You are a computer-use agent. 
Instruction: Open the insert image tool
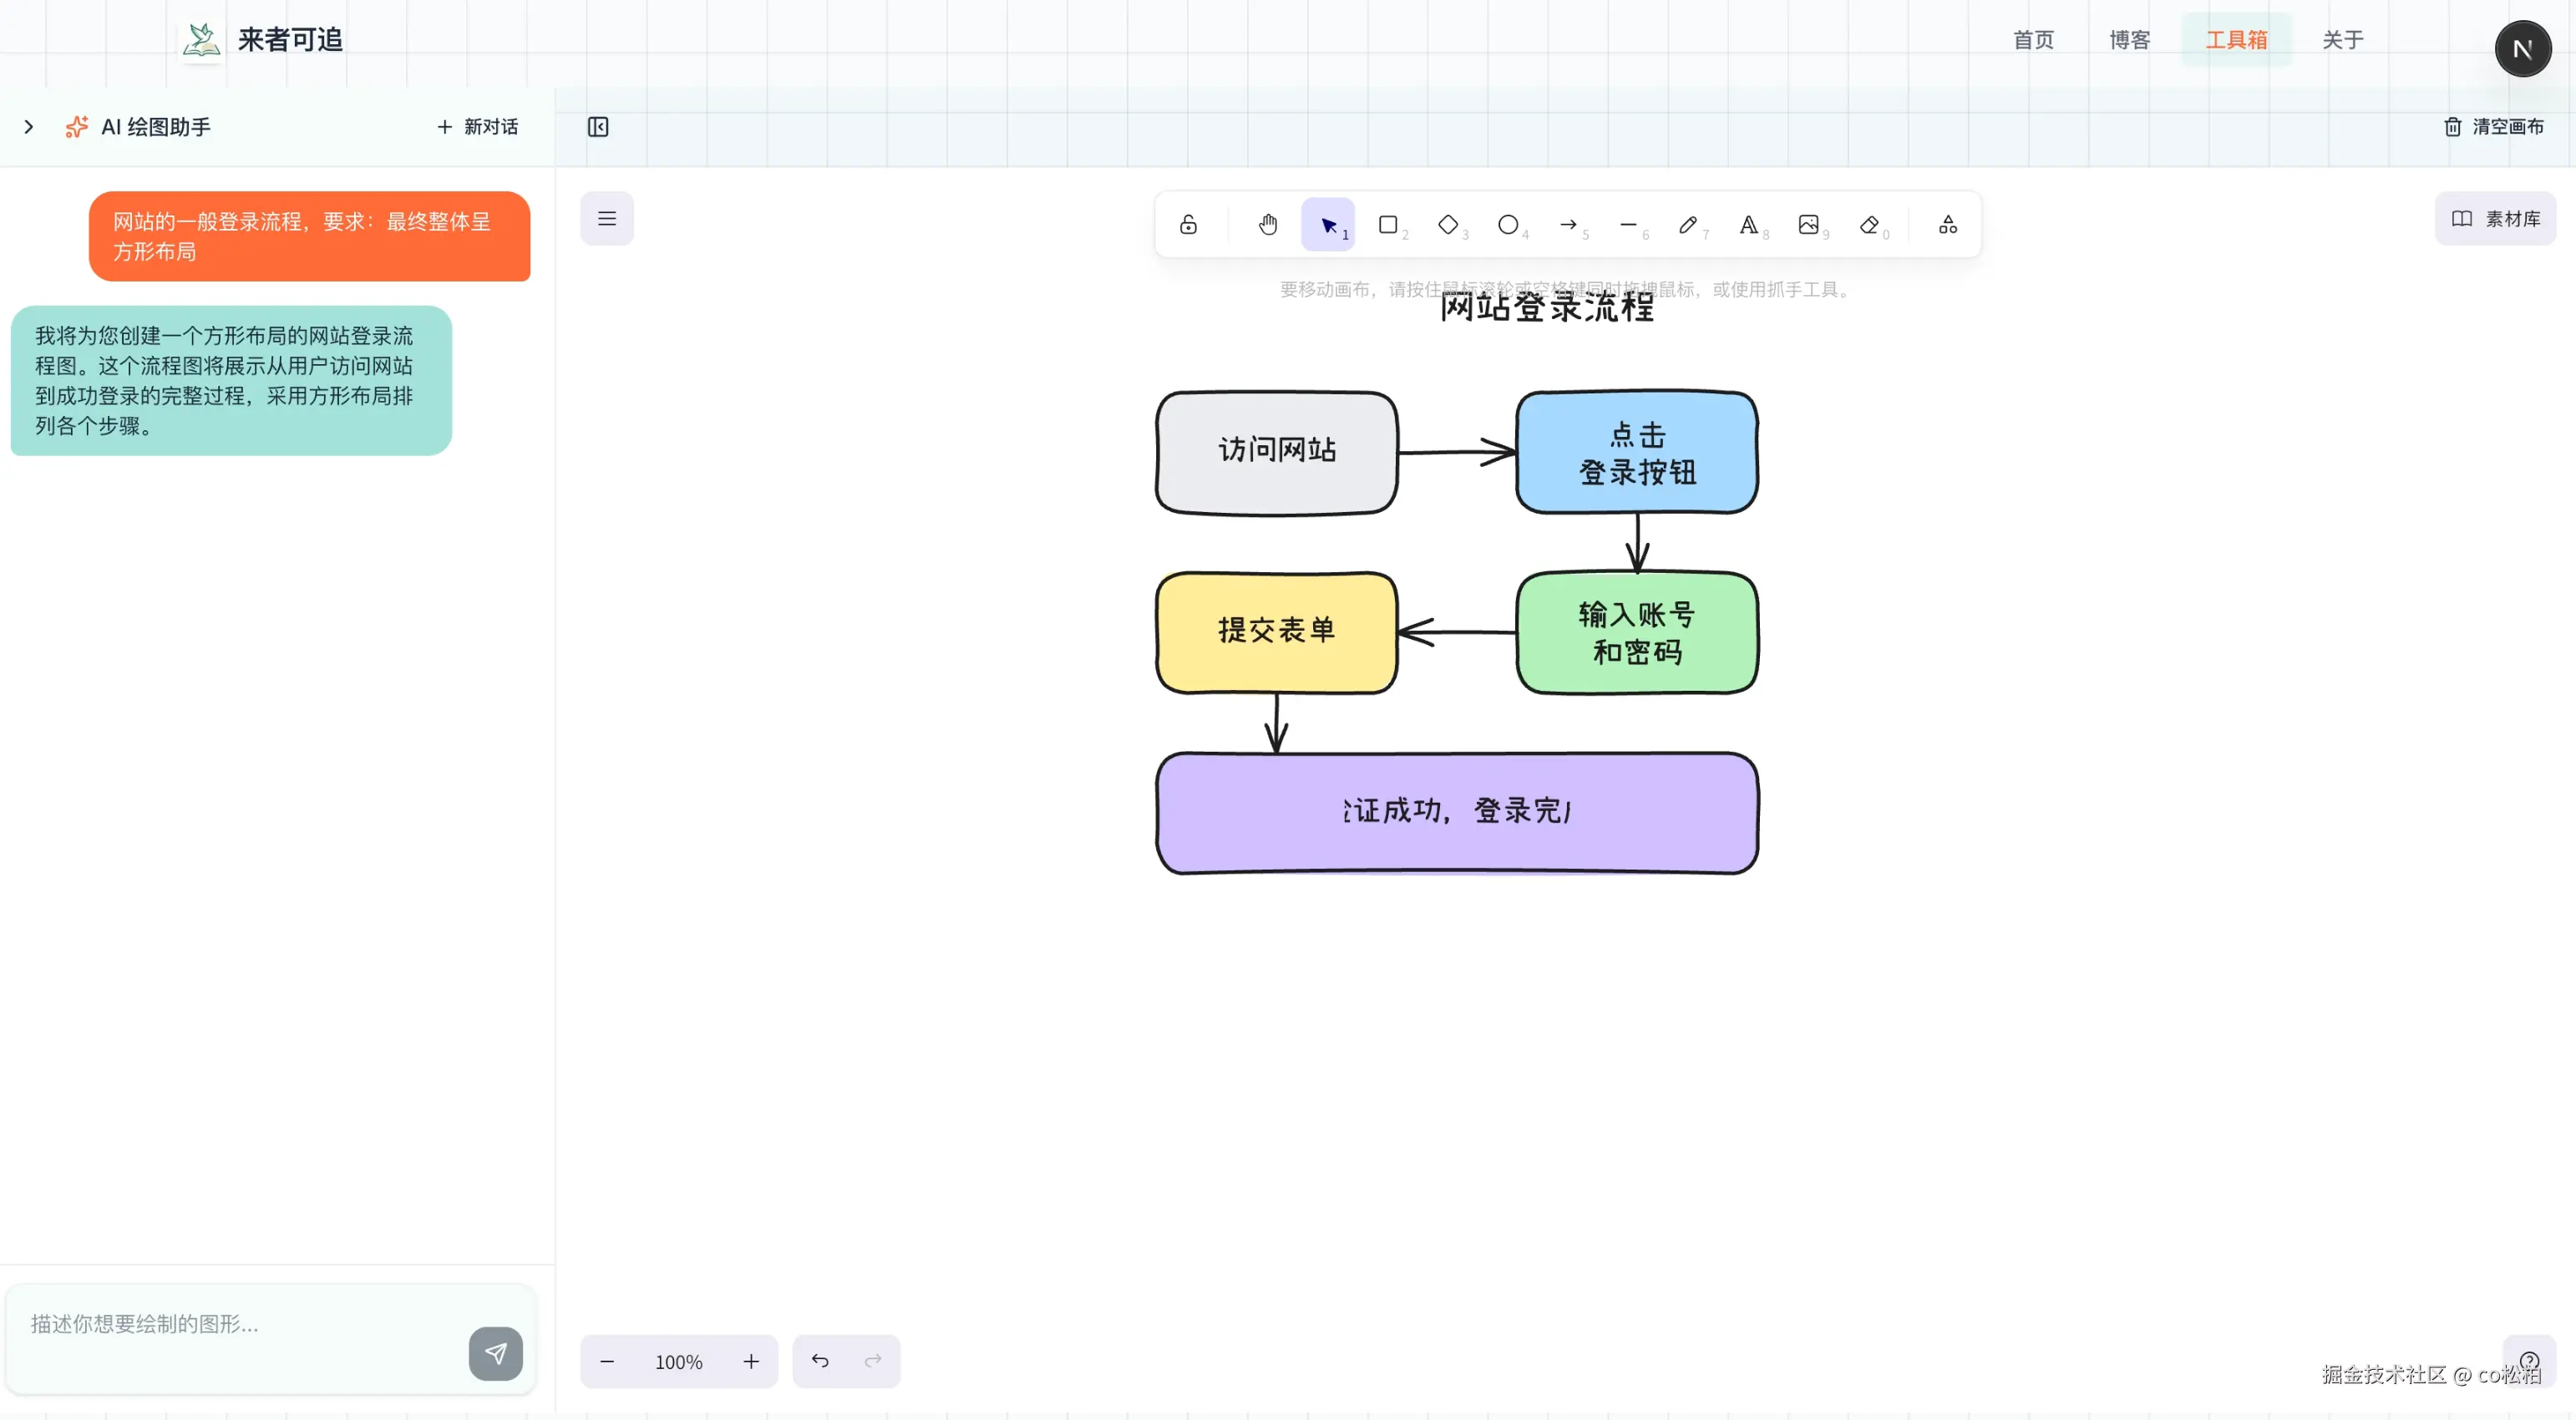point(1808,224)
